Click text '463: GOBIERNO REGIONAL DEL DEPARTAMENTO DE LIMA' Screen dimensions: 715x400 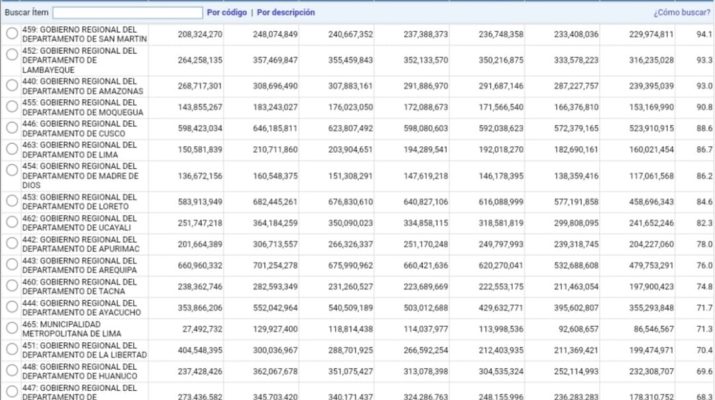point(79,150)
